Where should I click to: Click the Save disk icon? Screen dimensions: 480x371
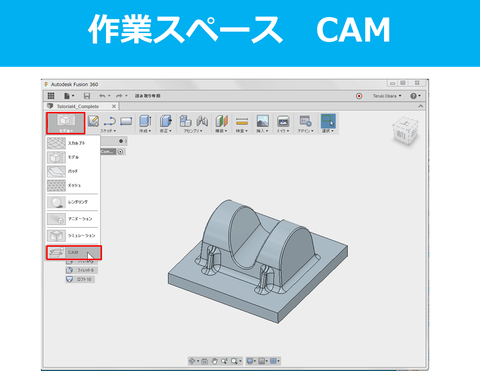(x=87, y=96)
